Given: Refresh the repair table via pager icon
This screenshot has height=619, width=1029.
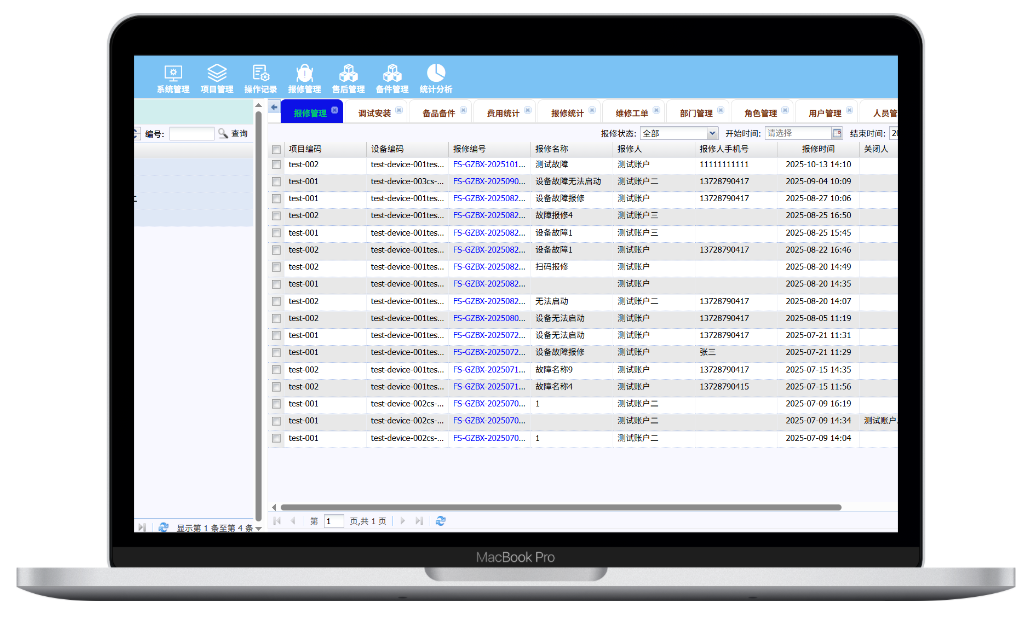Looking at the screenshot, I should coord(441,521).
